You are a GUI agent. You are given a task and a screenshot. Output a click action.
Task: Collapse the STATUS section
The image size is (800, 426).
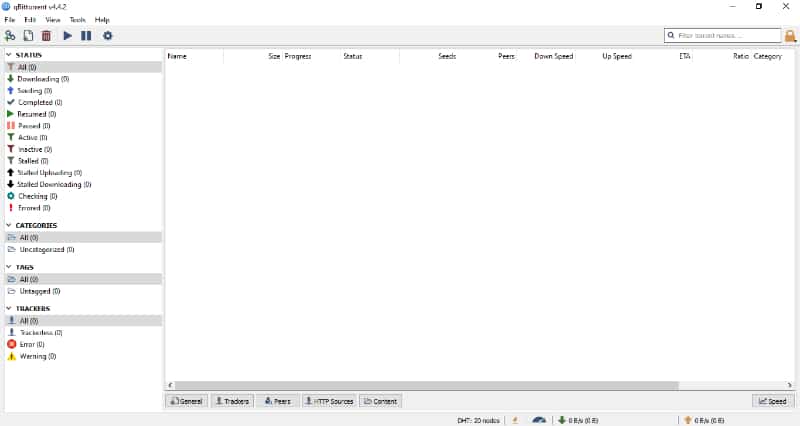click(9, 54)
